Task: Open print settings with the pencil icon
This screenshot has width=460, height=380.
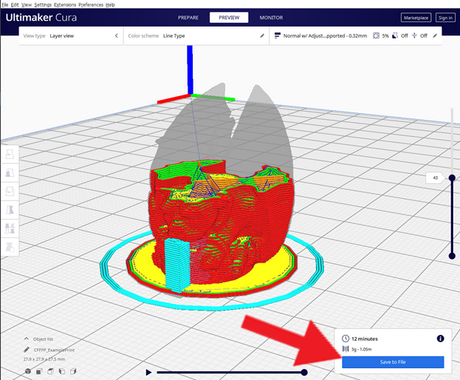Action: point(435,36)
